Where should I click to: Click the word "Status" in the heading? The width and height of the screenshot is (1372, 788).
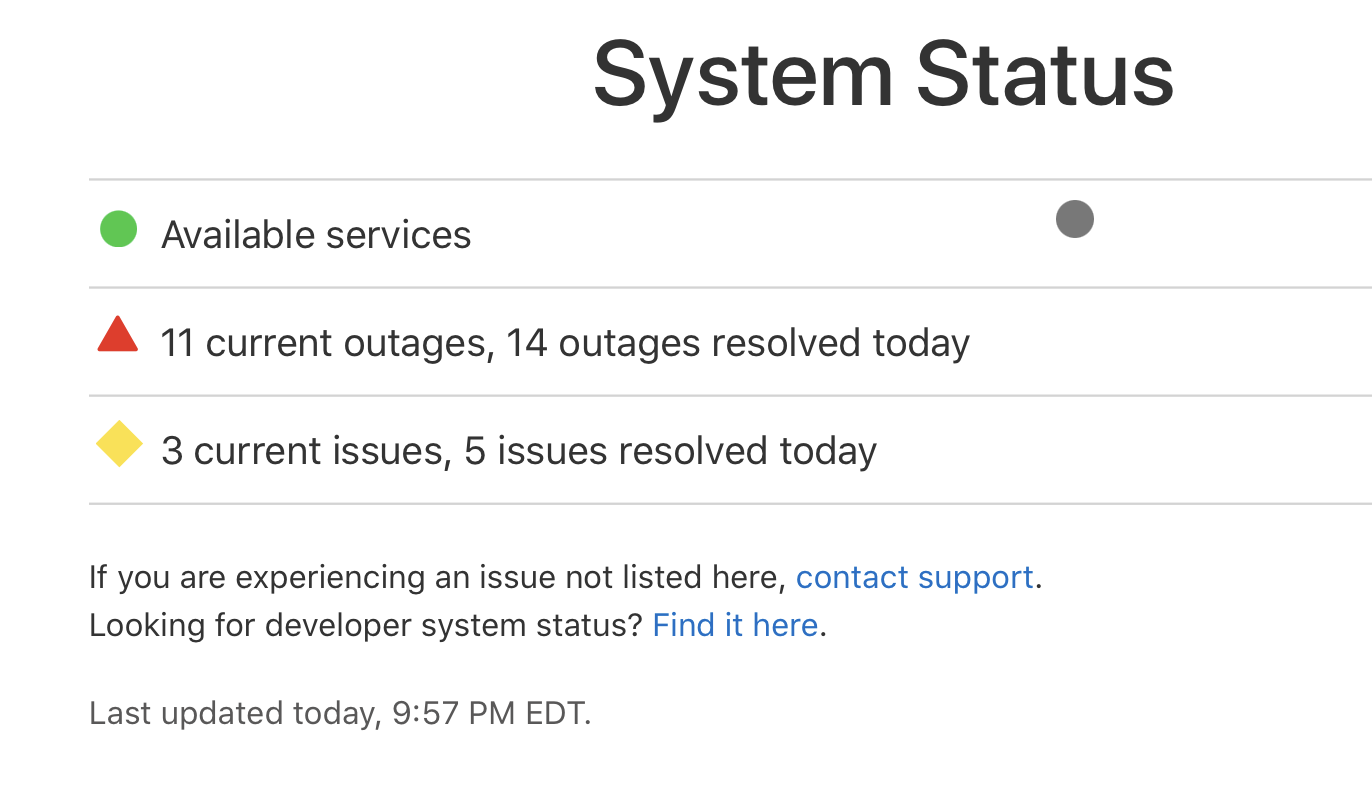[1045, 75]
